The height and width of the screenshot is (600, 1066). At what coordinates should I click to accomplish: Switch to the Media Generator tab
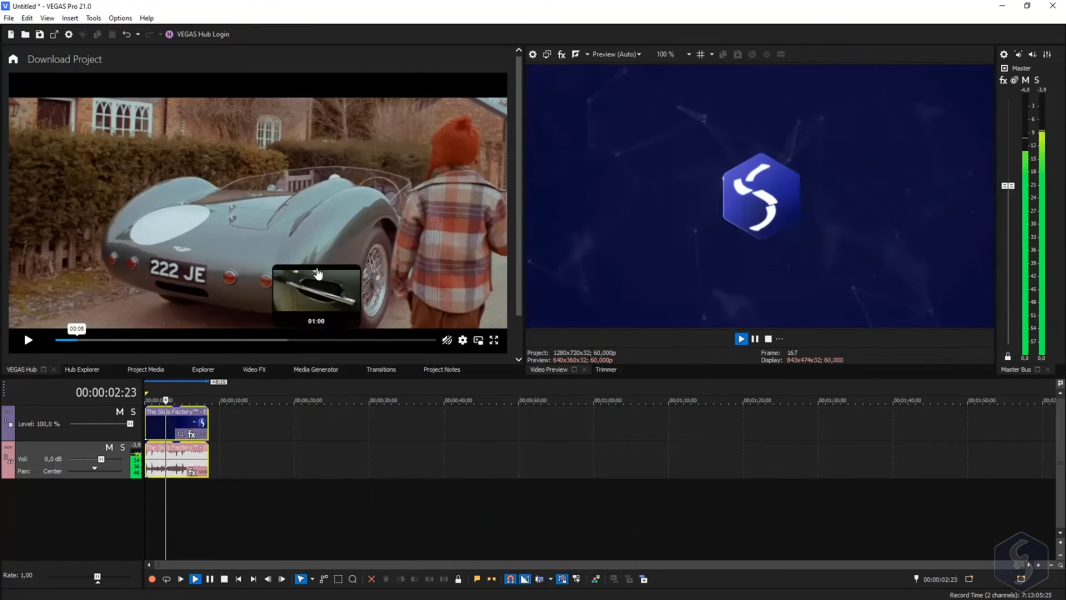coord(315,370)
